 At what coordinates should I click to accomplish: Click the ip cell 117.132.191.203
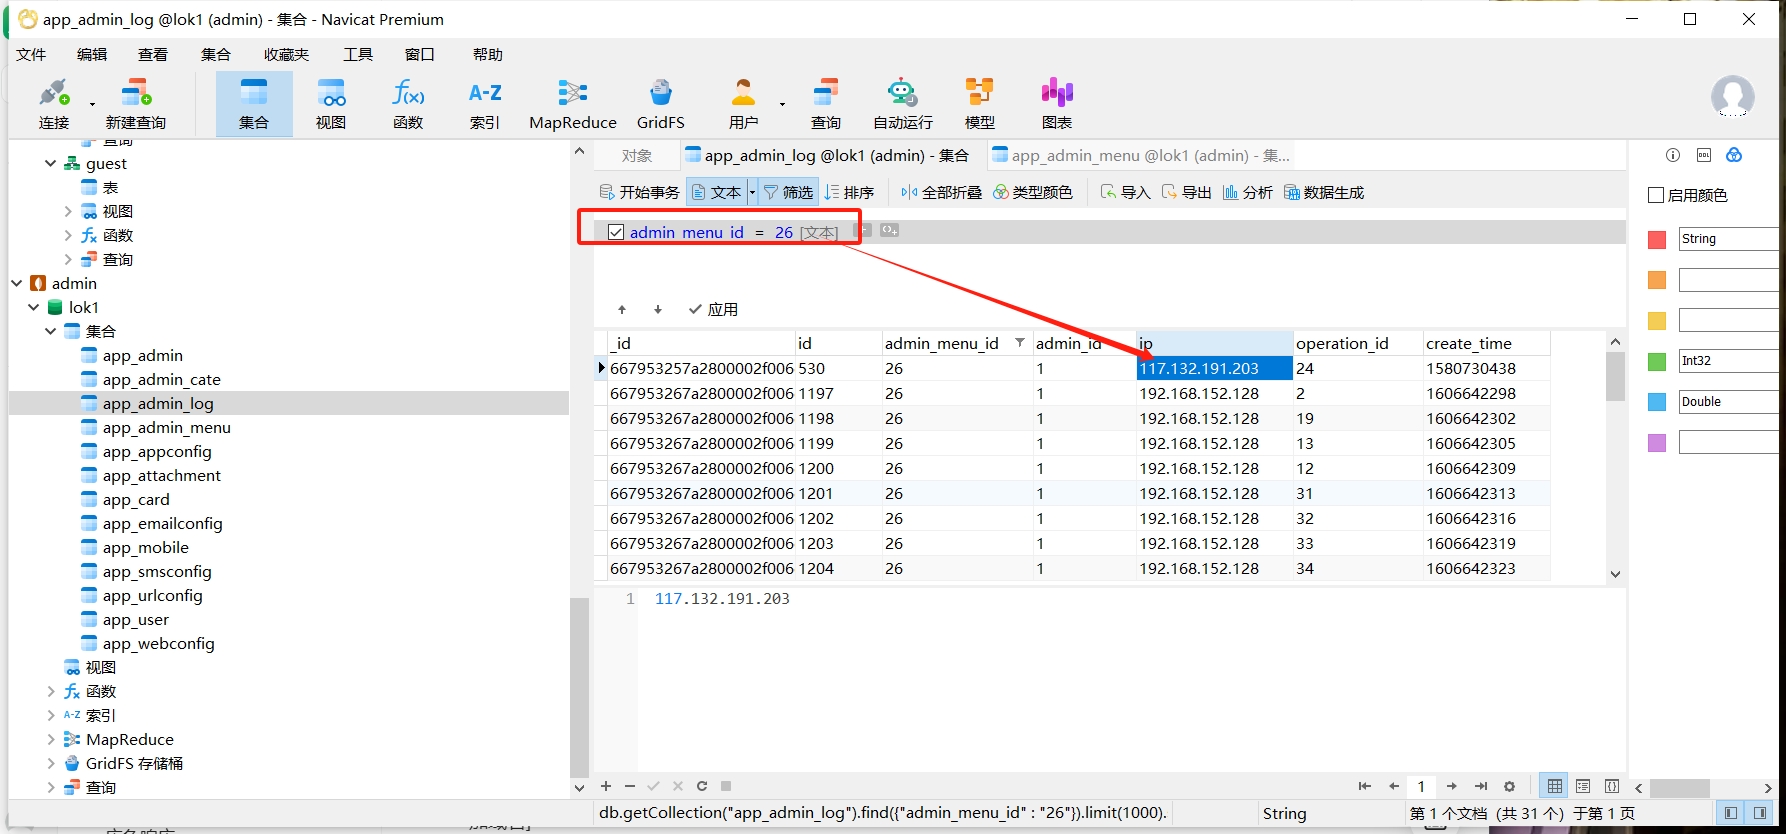click(x=1214, y=368)
